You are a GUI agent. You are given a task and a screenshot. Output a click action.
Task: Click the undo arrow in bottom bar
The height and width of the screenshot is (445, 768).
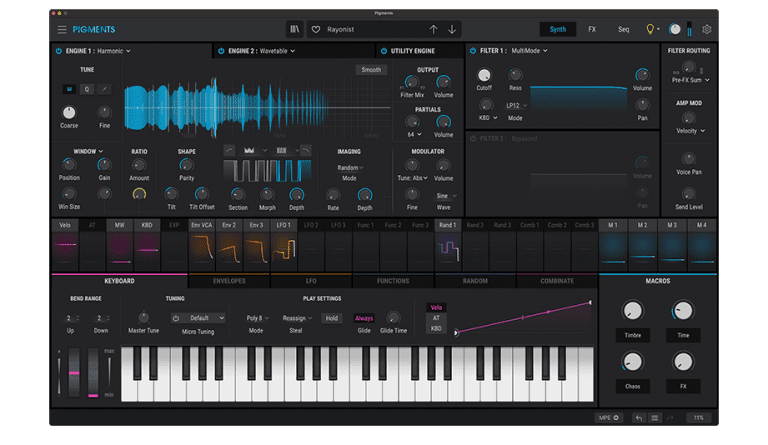pos(638,417)
